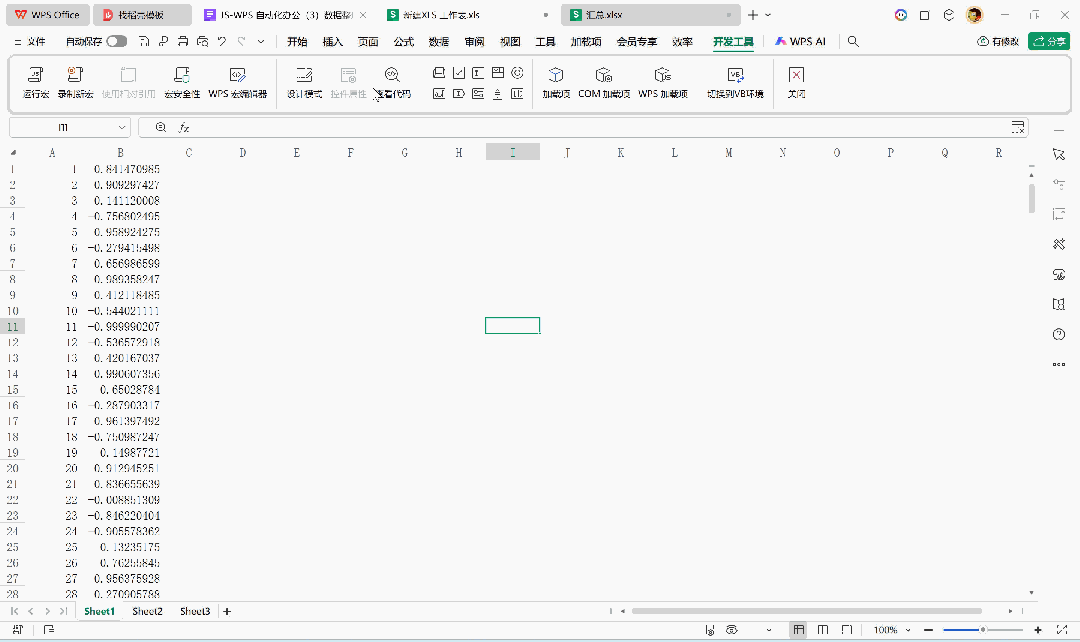Open the 宏安全性 macro security icon
The width and height of the screenshot is (1080, 642).
[x=181, y=82]
